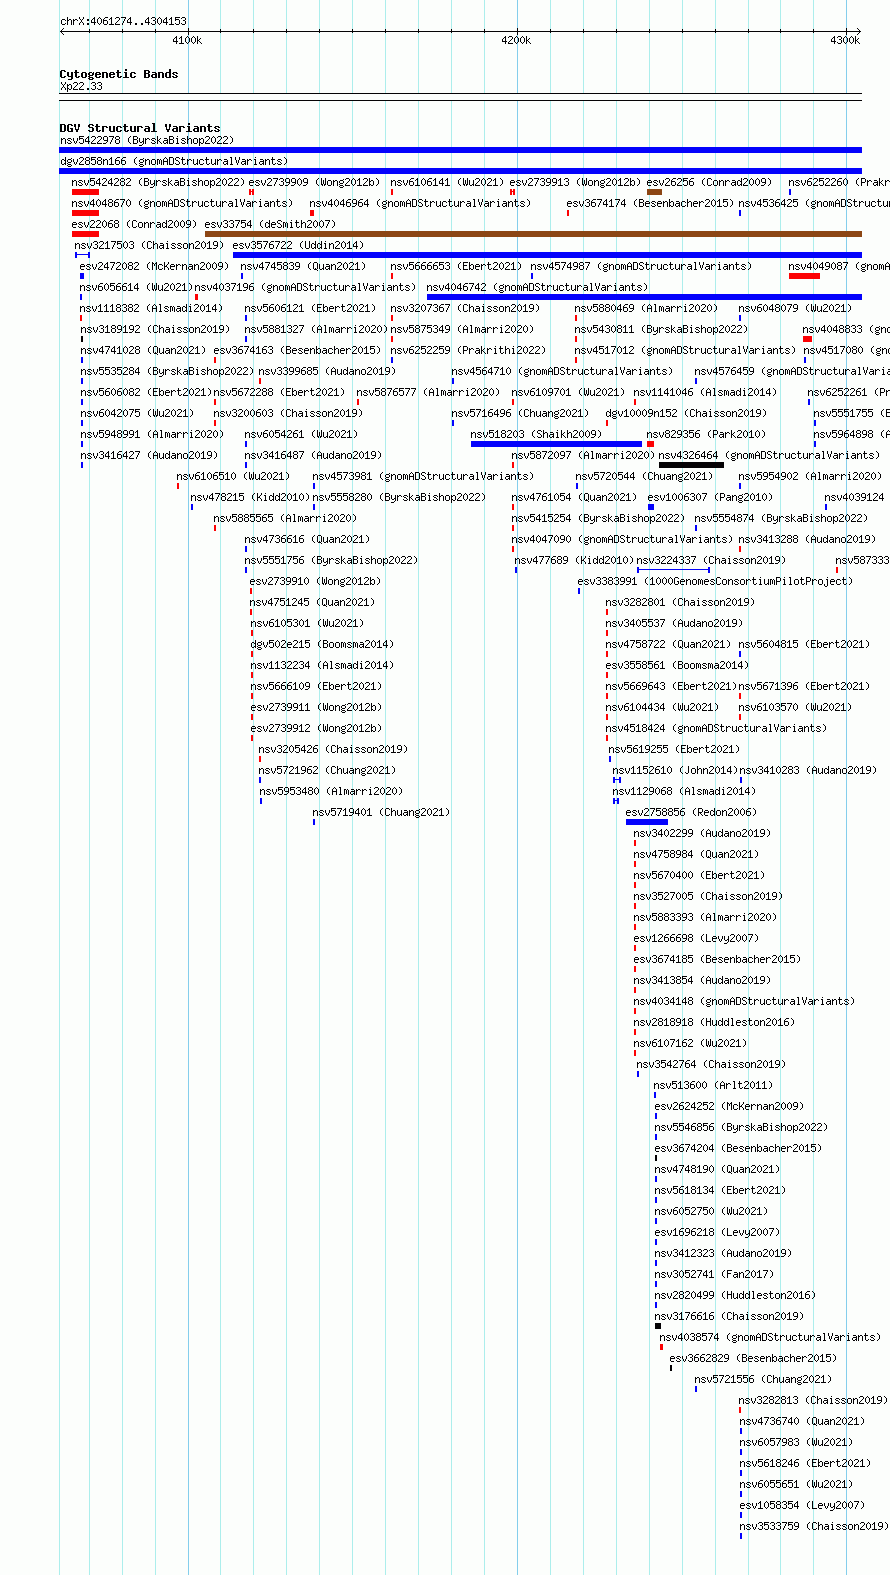This screenshot has height=1575, width=890.
Task: Click esv22068 (Conrad2009) label
Action: (x=134, y=225)
